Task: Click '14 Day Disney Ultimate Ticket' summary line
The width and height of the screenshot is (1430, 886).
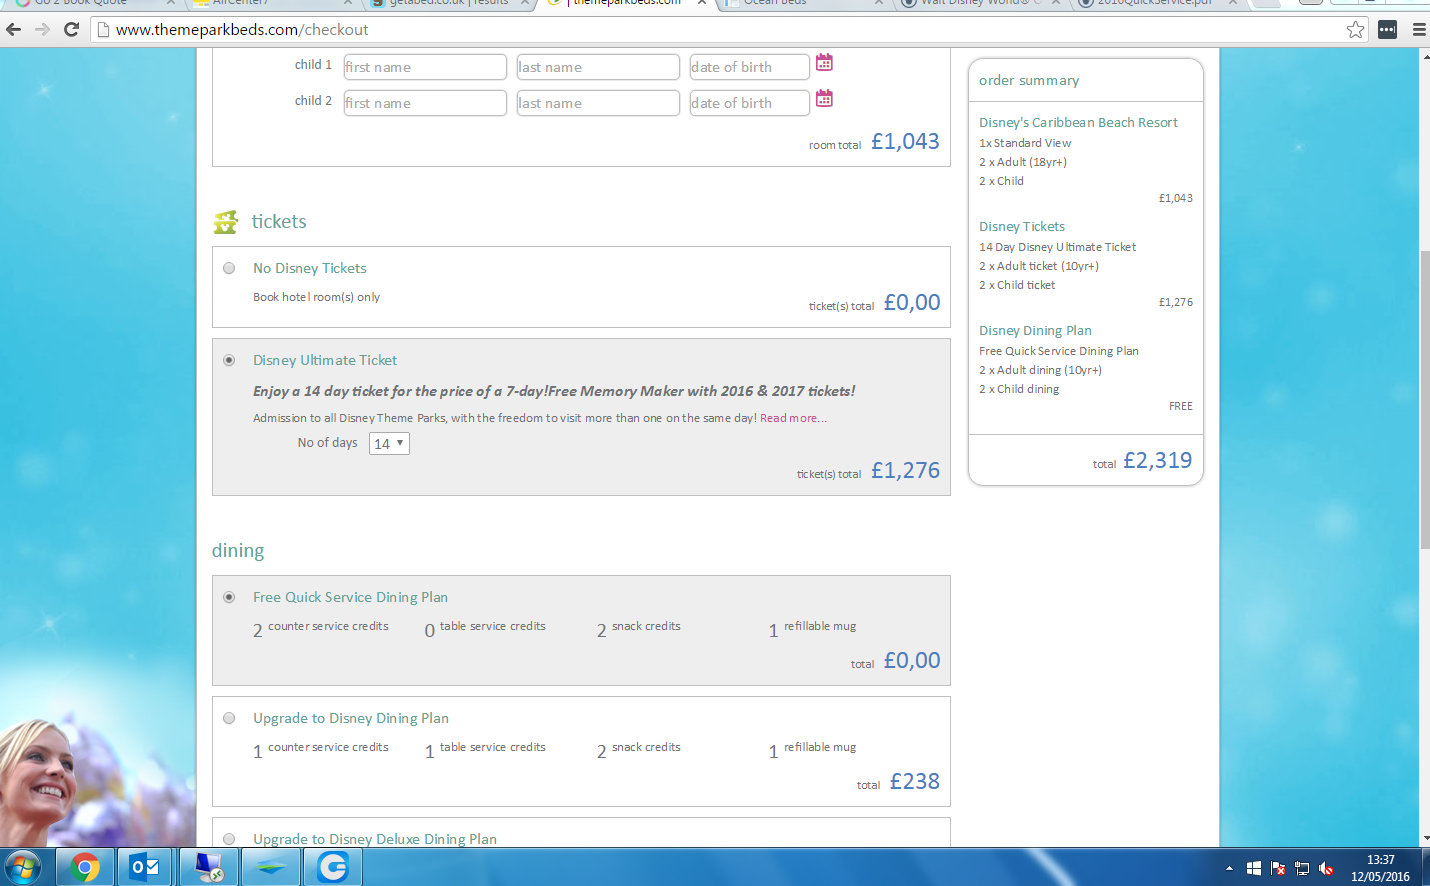Action: pyautogui.click(x=1057, y=247)
